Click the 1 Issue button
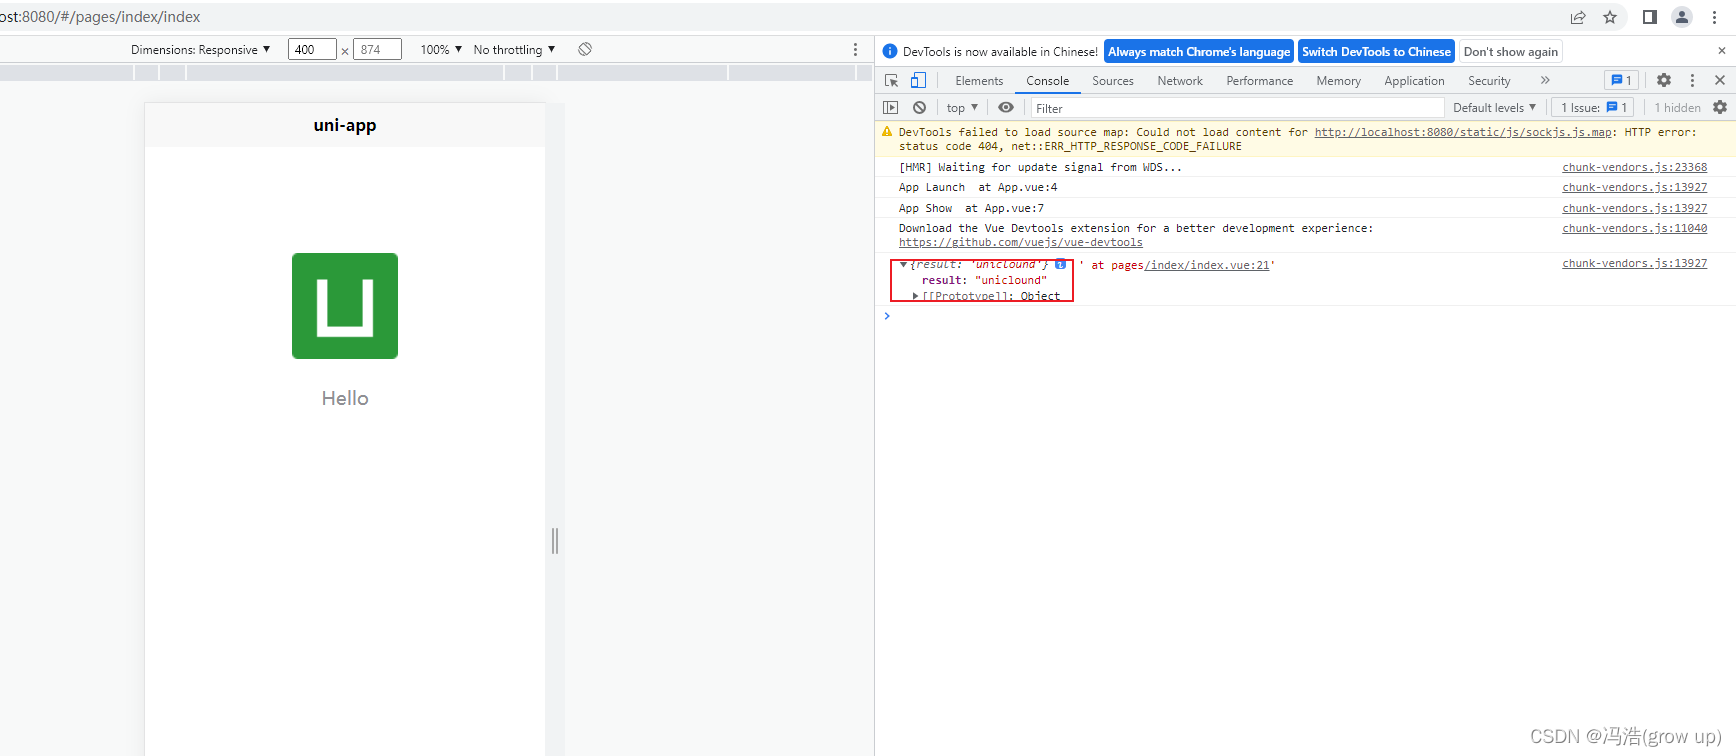The width and height of the screenshot is (1736, 756). click(x=1593, y=107)
